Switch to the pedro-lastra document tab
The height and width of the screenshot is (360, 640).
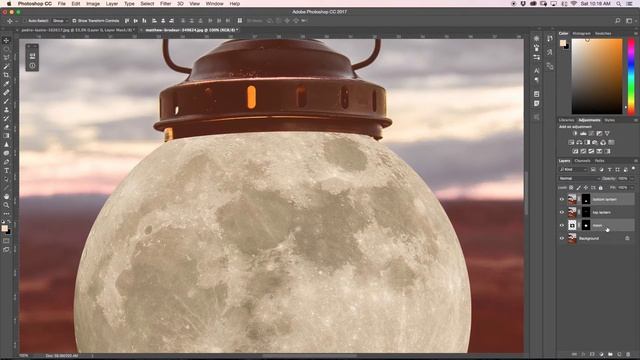click(x=77, y=30)
